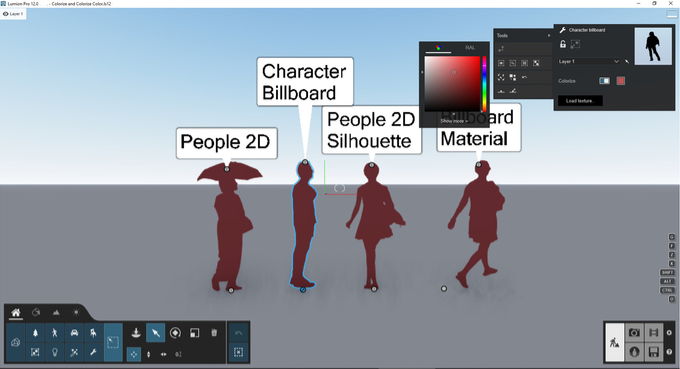Click the picker icon next to Layer 1
The image size is (680, 369).
(x=627, y=62)
